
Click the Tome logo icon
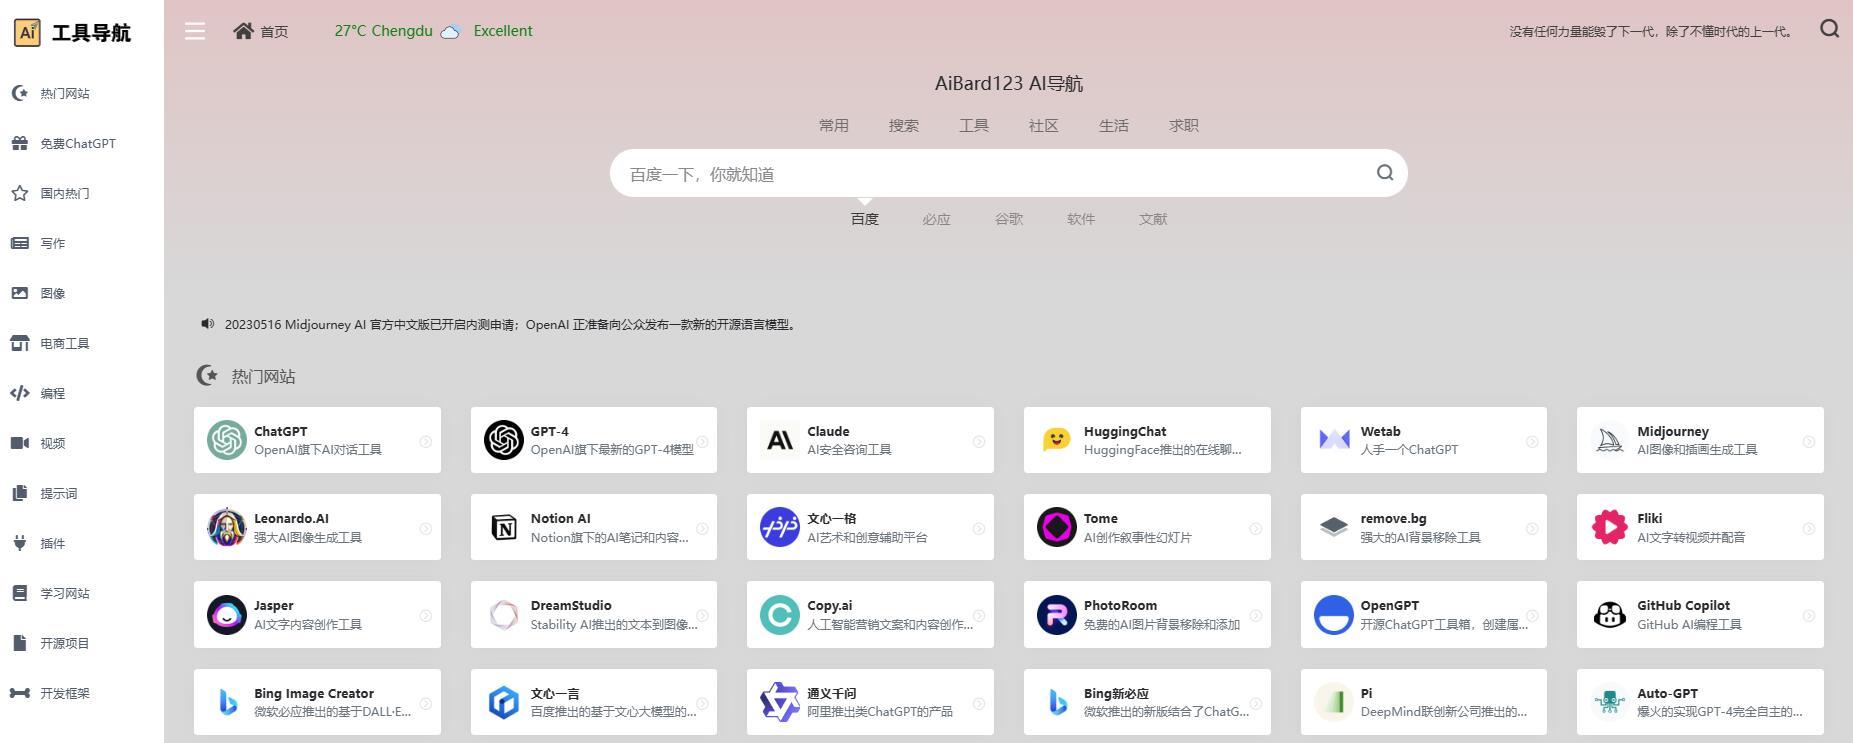coord(1057,527)
